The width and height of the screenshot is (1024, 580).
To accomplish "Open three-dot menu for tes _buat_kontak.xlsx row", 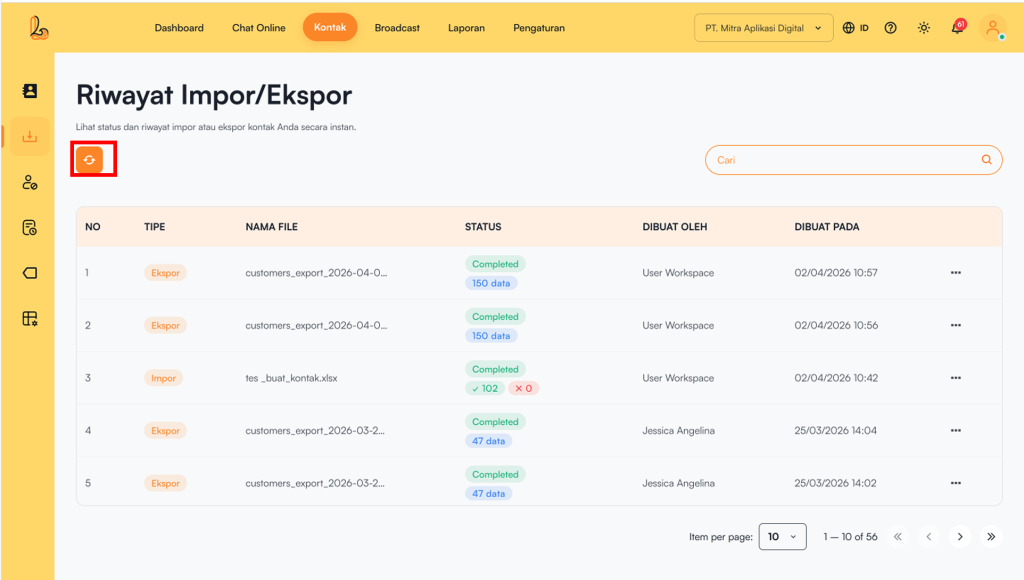I will point(955,378).
